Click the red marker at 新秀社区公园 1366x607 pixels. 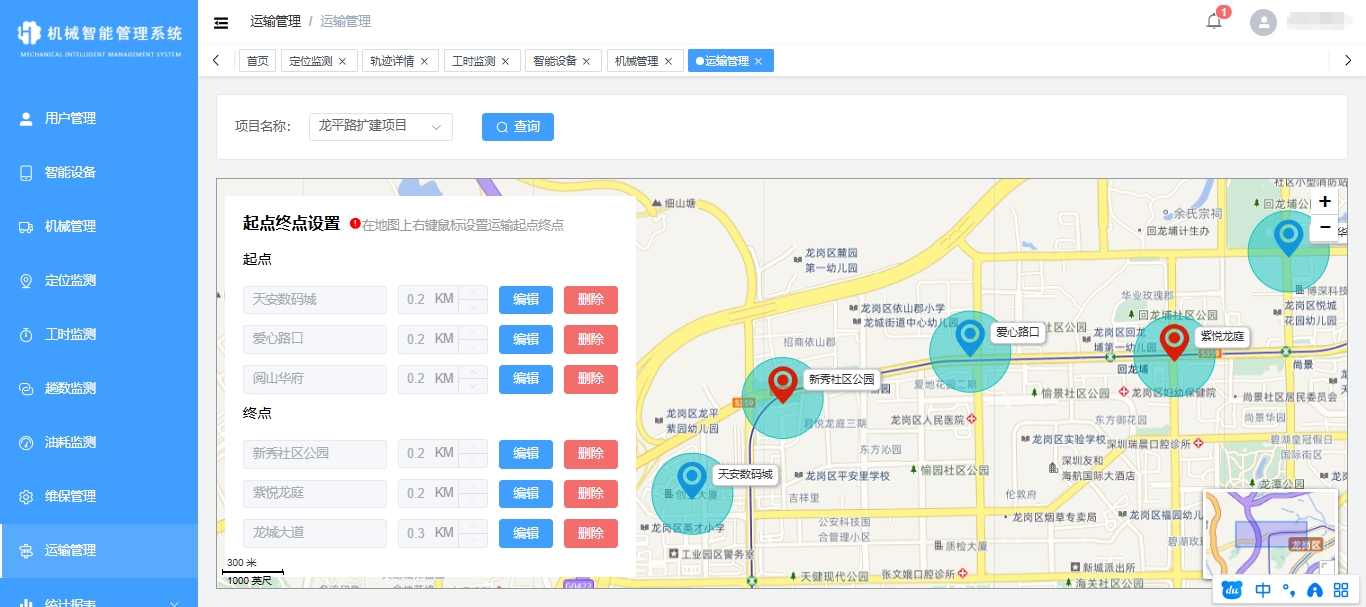click(x=782, y=384)
